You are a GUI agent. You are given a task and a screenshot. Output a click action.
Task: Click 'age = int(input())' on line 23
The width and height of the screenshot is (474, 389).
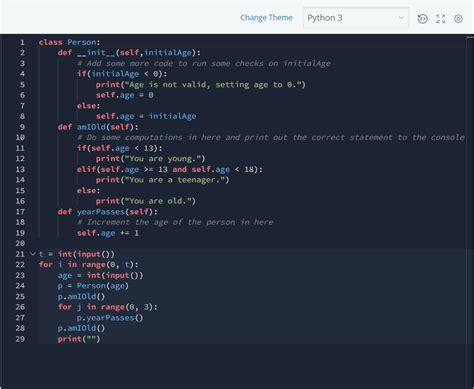point(100,275)
